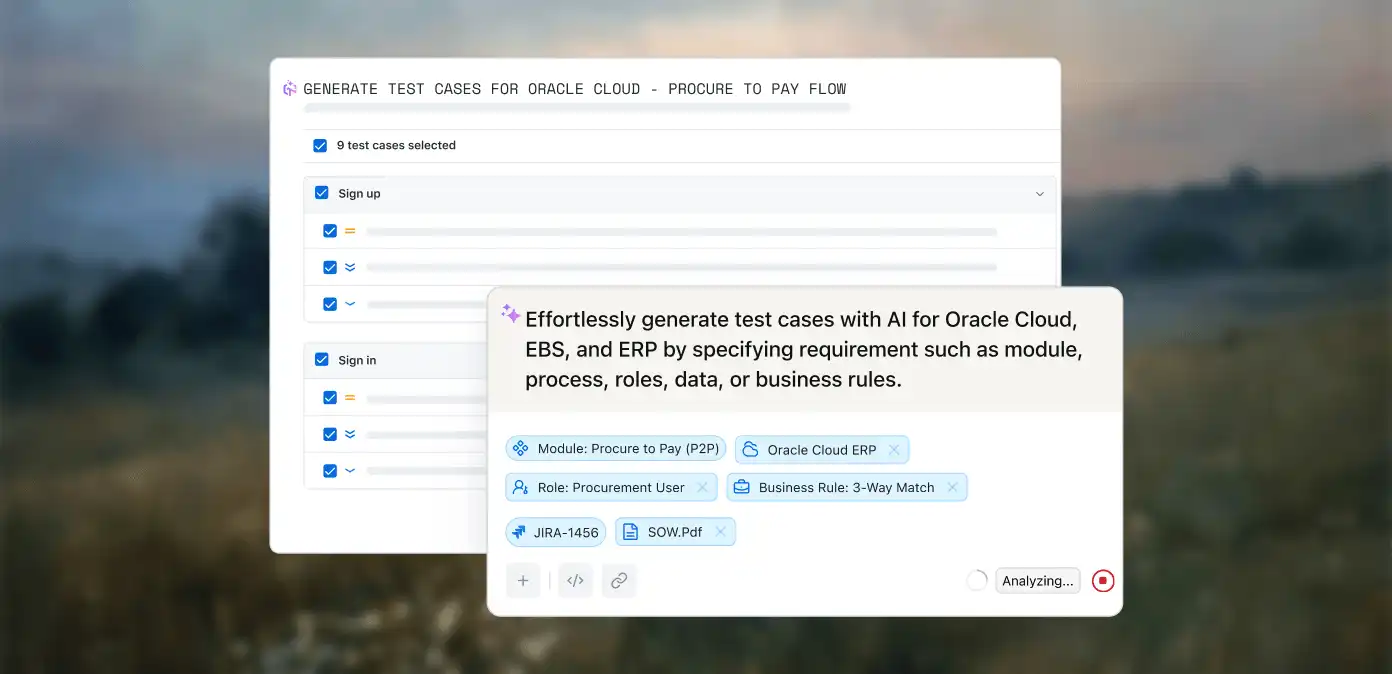The image size is (1392, 674).
Task: Click the single-chevron low priority icon under Sign up
Action: tap(350, 304)
